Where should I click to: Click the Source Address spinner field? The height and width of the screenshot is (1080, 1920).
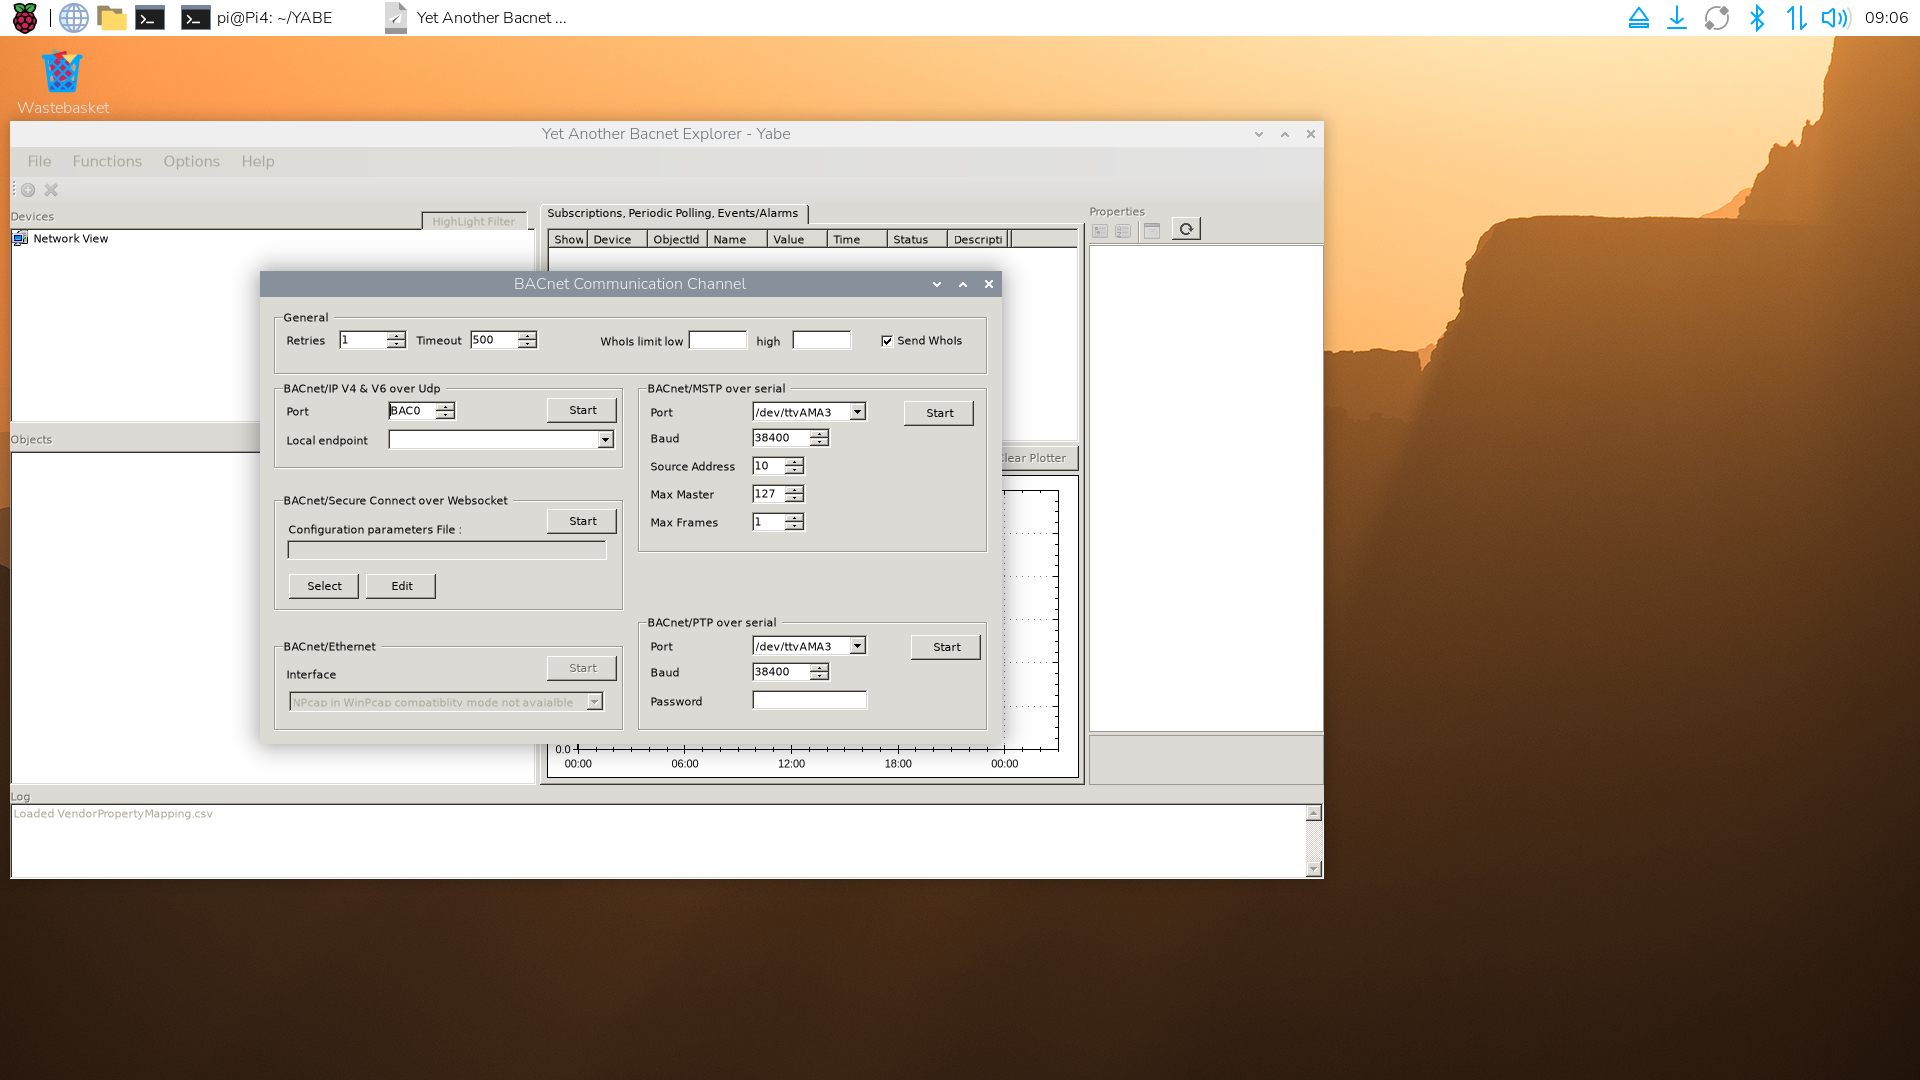point(778,466)
